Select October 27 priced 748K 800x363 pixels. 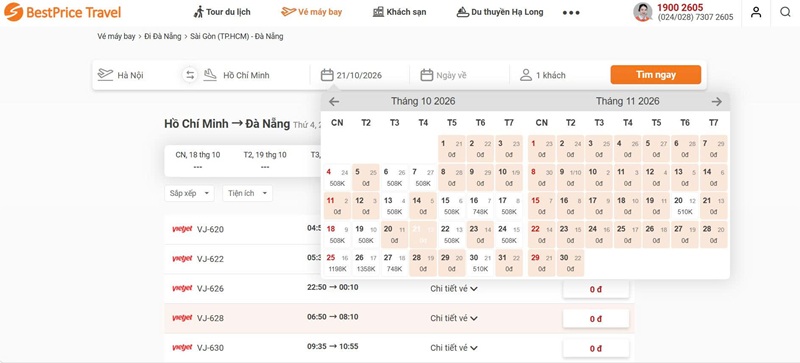click(x=394, y=263)
